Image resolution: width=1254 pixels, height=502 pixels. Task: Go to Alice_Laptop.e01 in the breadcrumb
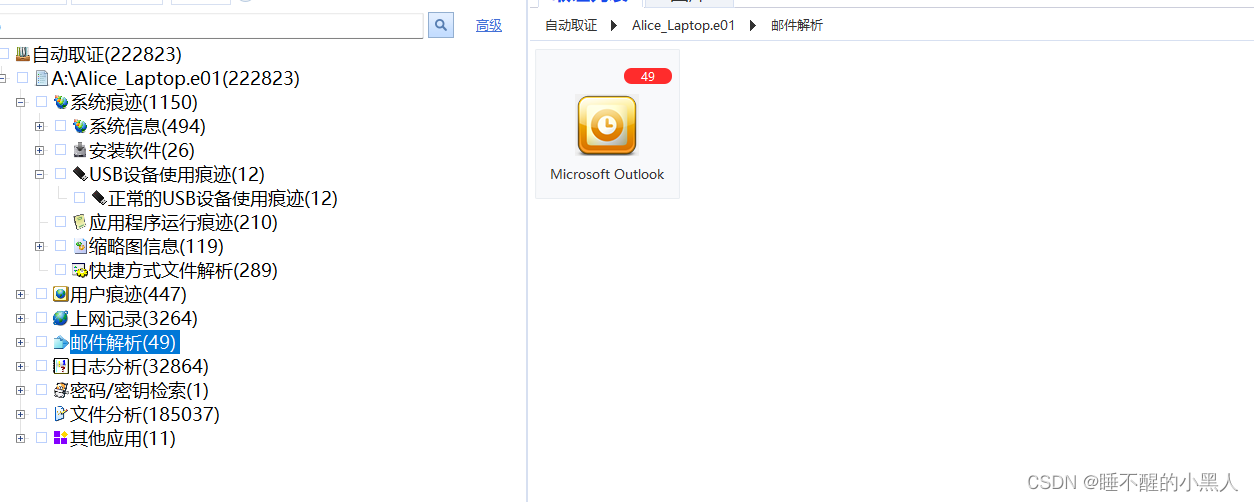tap(683, 25)
